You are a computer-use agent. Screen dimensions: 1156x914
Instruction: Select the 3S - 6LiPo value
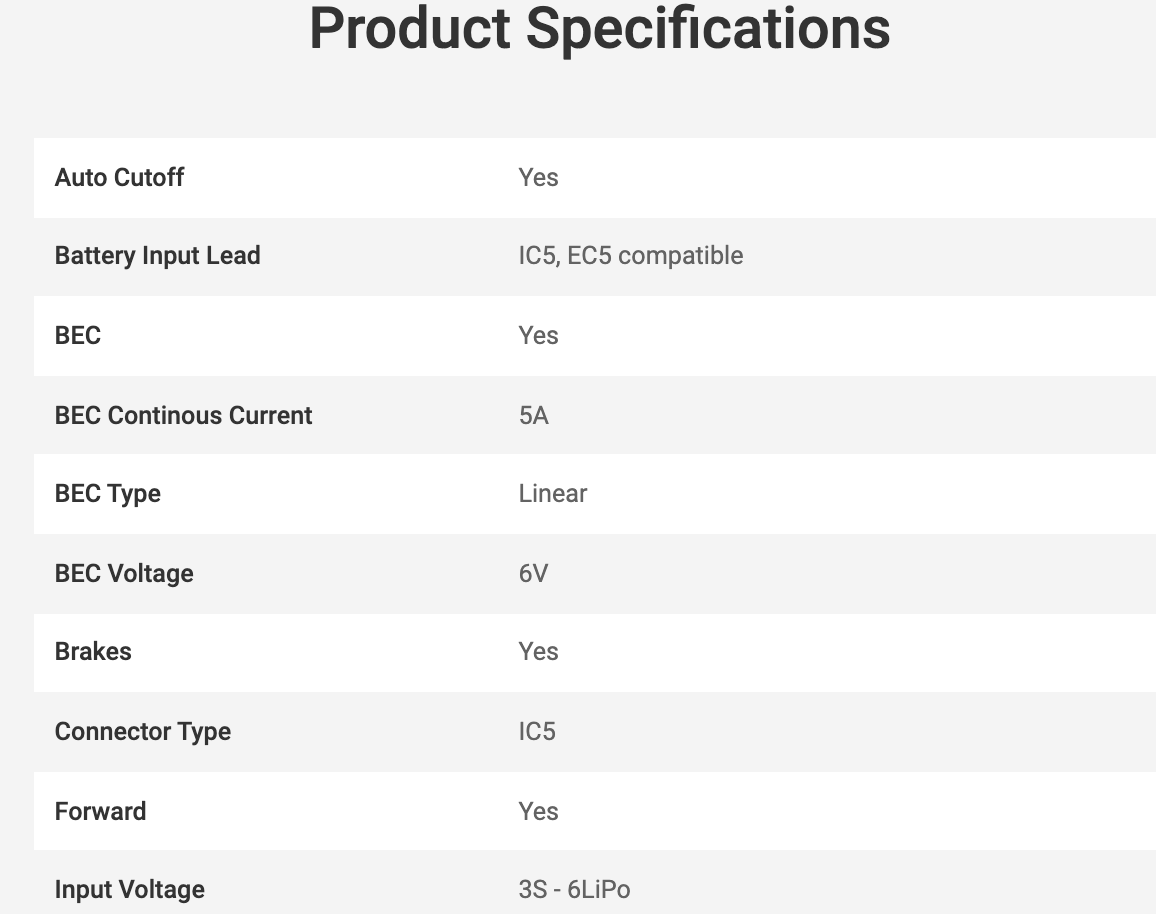(x=574, y=890)
